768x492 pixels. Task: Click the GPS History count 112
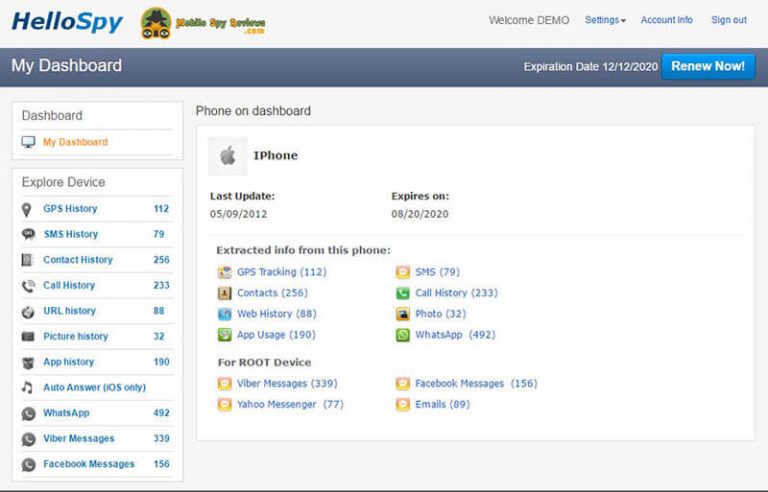(x=161, y=209)
